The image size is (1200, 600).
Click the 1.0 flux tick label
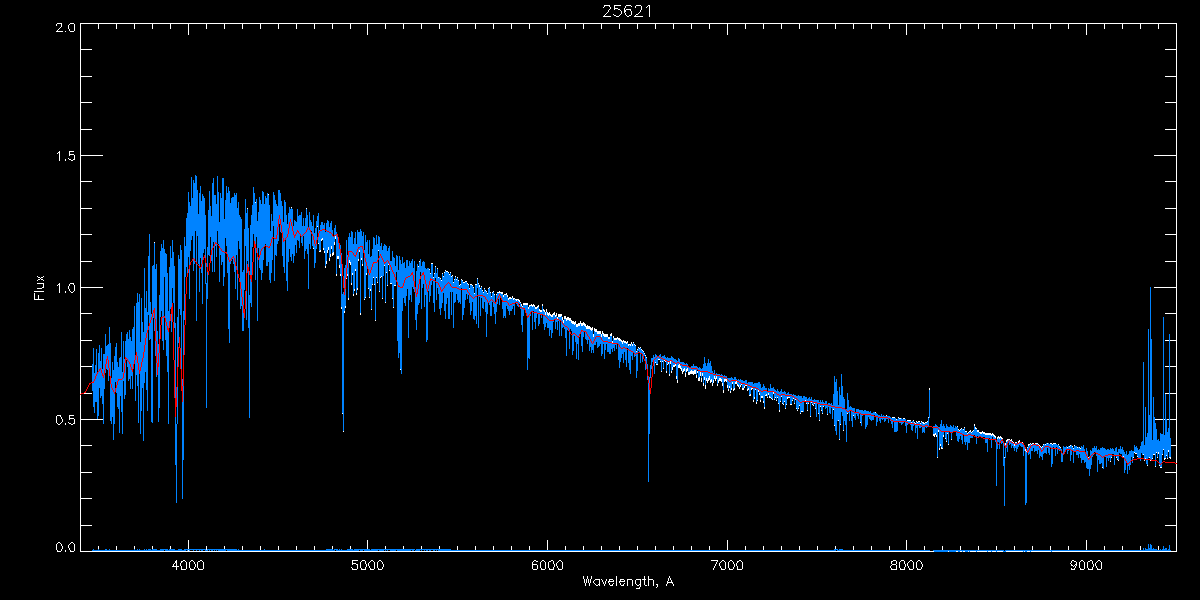pyautogui.click(x=66, y=288)
